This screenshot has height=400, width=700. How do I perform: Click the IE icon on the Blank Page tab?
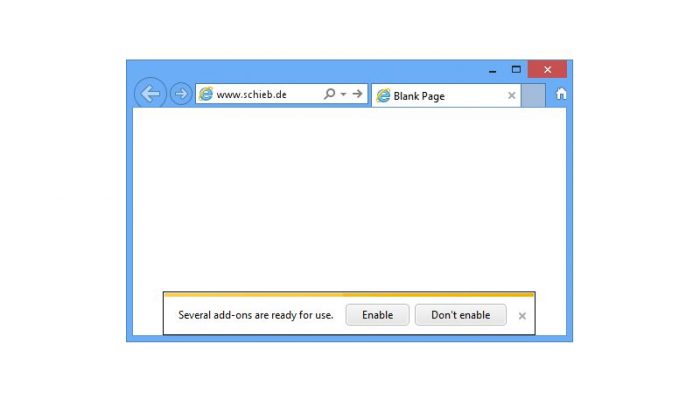(383, 96)
